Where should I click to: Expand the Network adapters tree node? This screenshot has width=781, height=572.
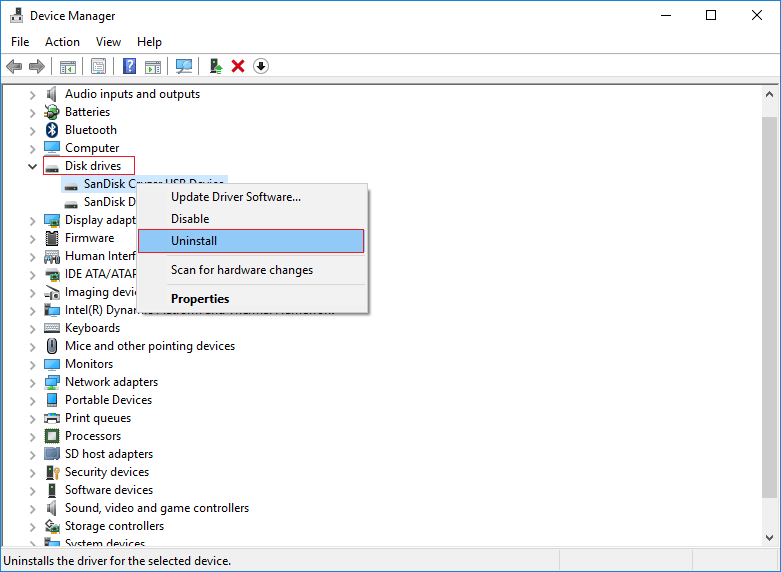[32, 383]
